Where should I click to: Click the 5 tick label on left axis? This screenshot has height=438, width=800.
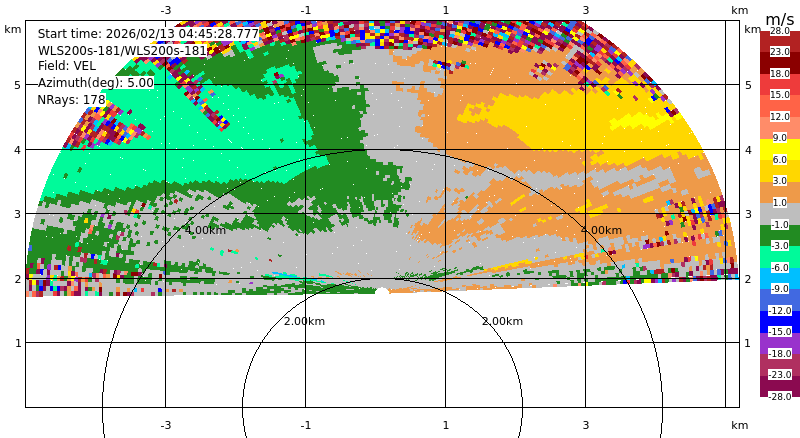tap(18, 85)
